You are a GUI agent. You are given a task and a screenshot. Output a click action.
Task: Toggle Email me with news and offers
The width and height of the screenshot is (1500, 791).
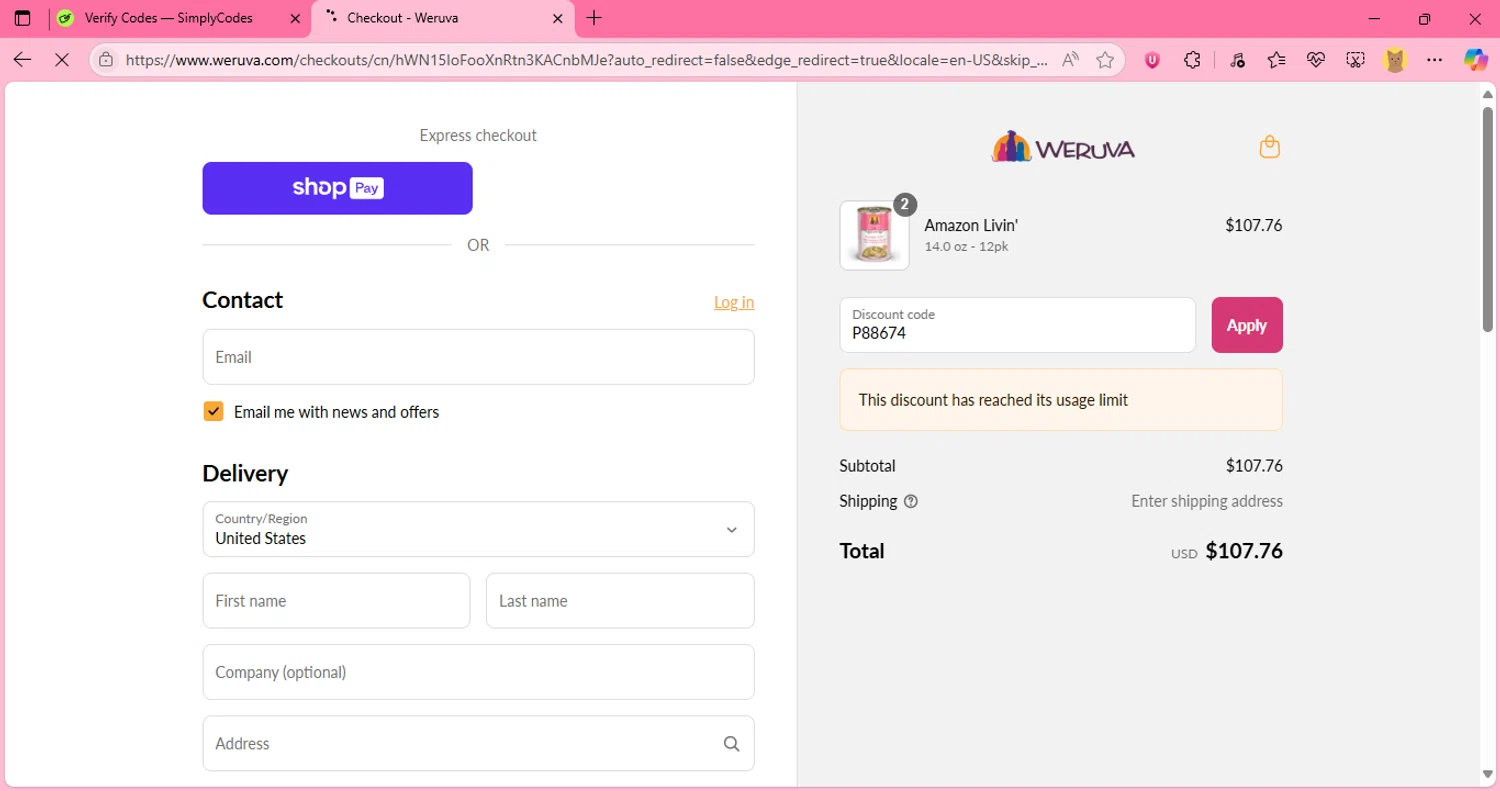pos(213,411)
